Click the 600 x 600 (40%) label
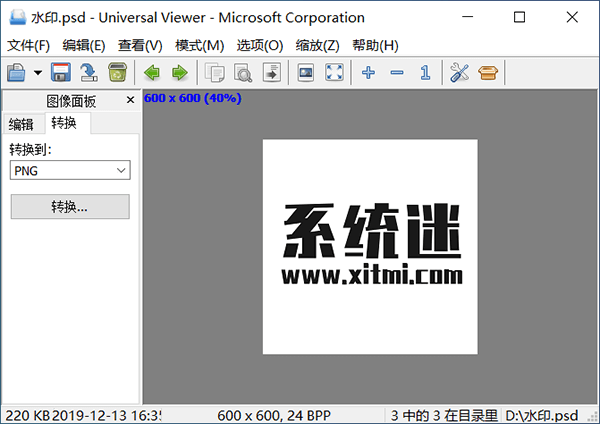The image size is (600, 424). pyautogui.click(x=192, y=98)
